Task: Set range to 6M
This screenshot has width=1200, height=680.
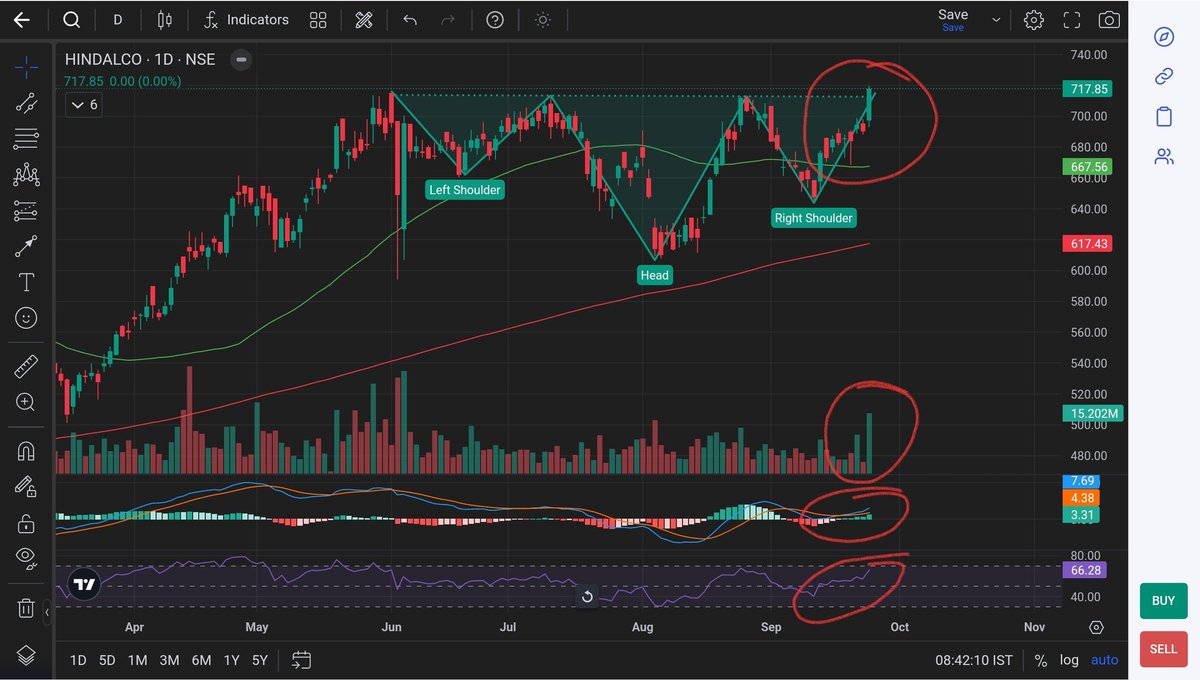Action: point(201,660)
